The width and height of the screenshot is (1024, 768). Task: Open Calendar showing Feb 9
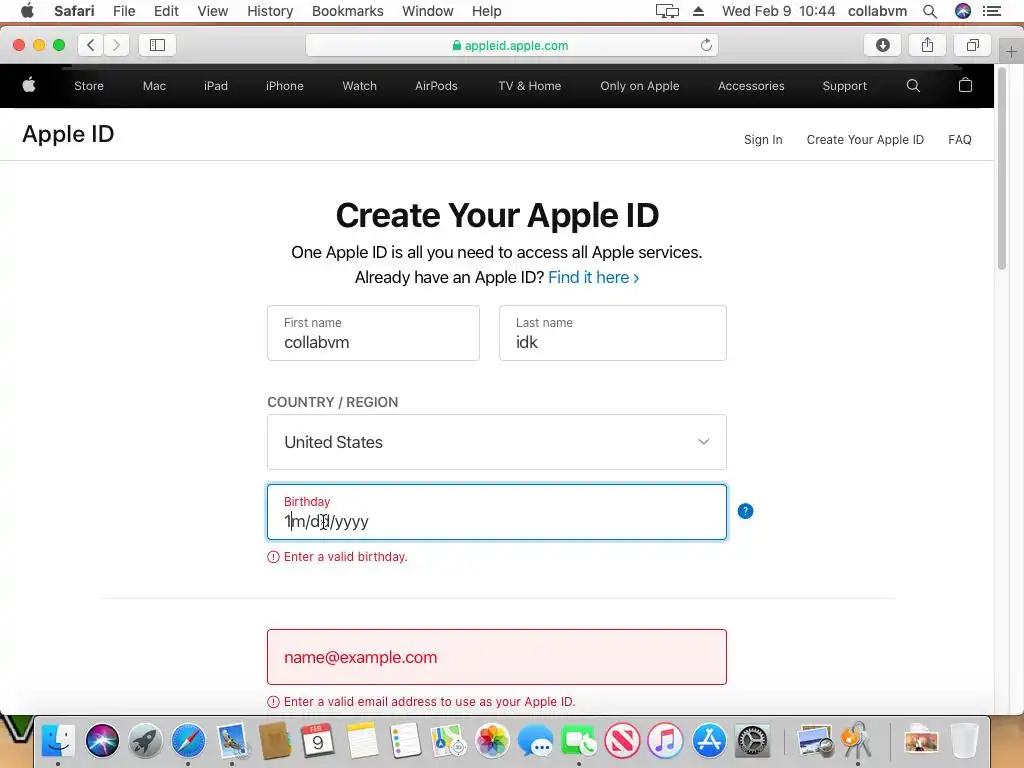318,741
